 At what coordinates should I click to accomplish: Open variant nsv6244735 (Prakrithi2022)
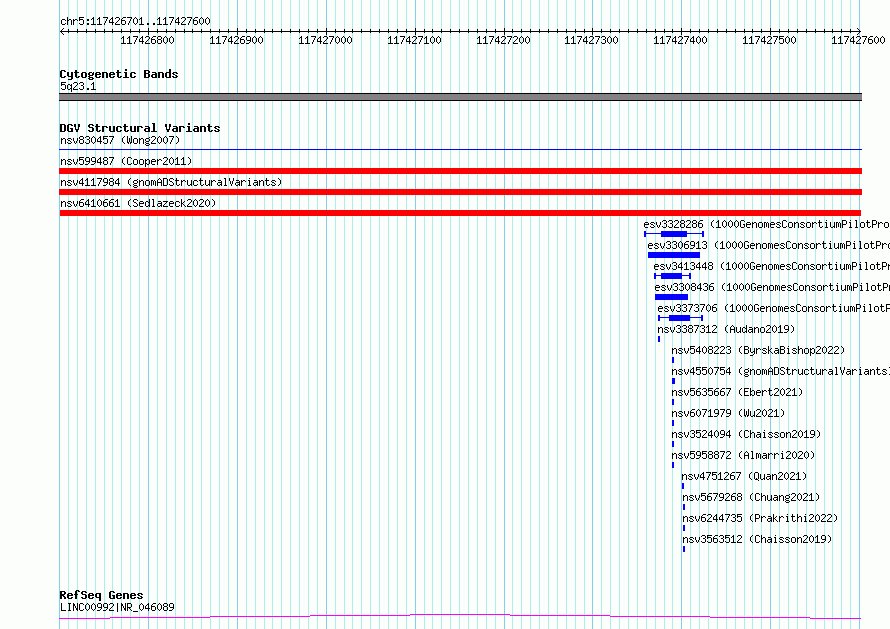point(760,518)
